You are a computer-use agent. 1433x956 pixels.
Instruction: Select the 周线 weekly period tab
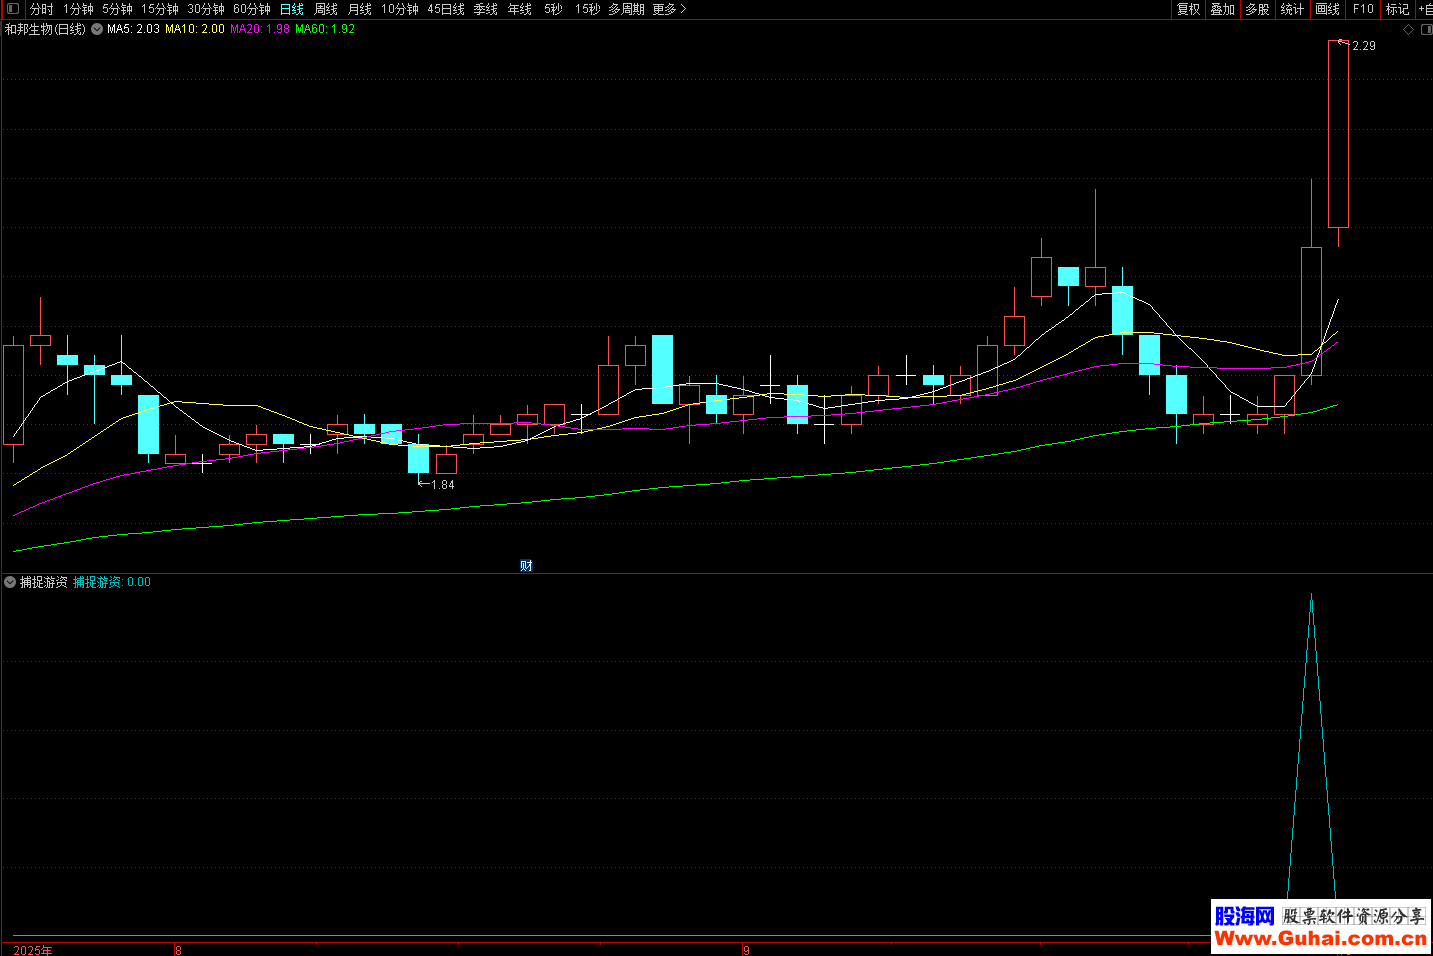[326, 9]
